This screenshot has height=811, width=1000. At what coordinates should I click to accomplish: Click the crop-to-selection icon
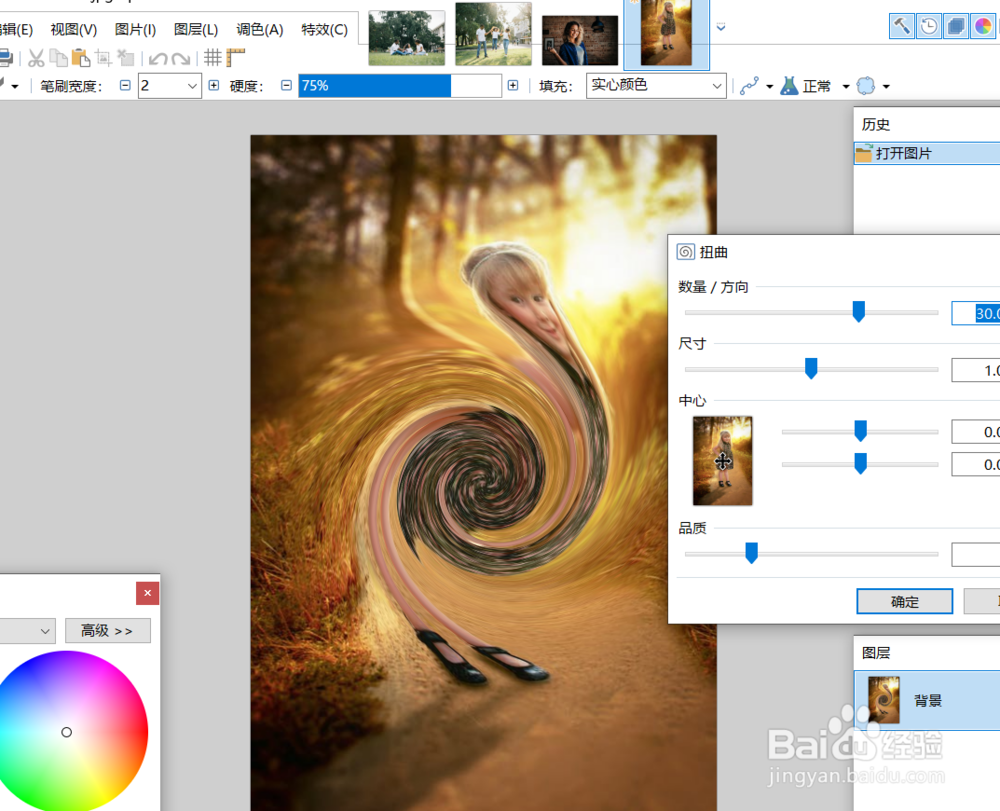click(103, 59)
